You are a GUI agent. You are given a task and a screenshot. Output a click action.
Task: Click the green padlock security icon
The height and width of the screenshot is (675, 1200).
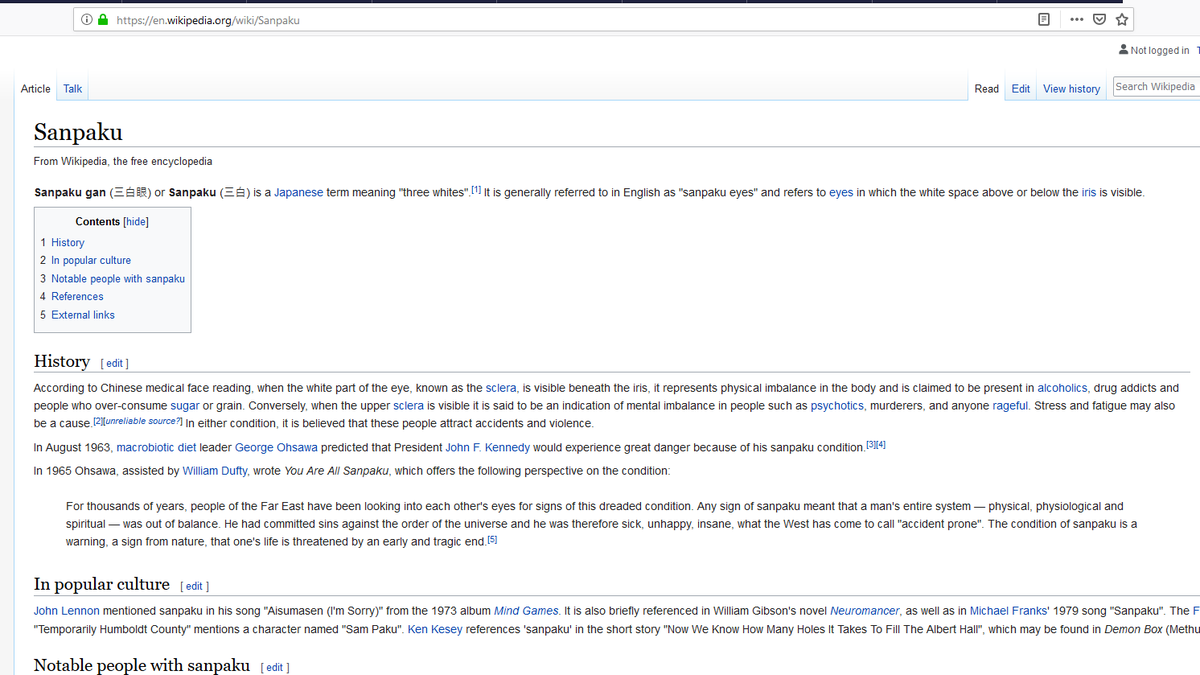pos(102,20)
